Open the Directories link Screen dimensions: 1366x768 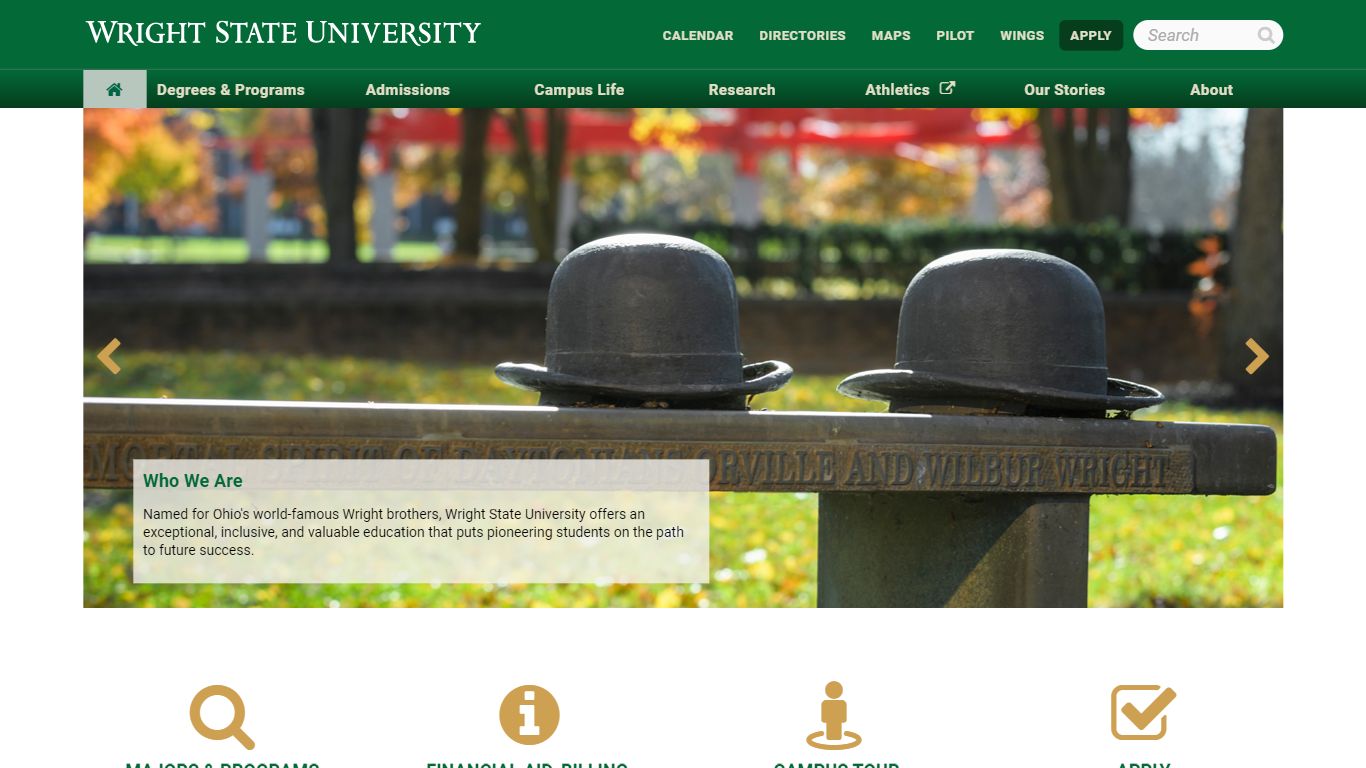pyautogui.click(x=802, y=35)
